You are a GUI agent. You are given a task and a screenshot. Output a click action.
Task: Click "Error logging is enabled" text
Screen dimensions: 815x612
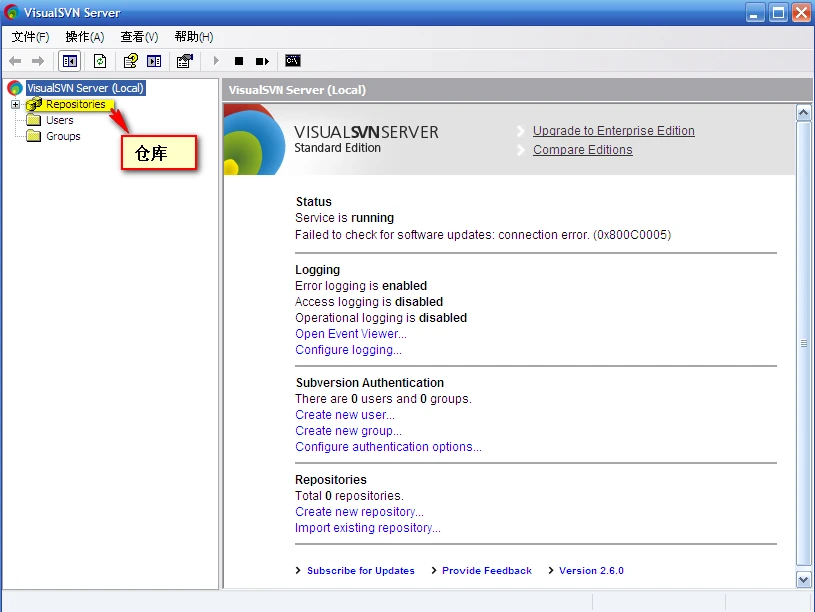(x=361, y=286)
